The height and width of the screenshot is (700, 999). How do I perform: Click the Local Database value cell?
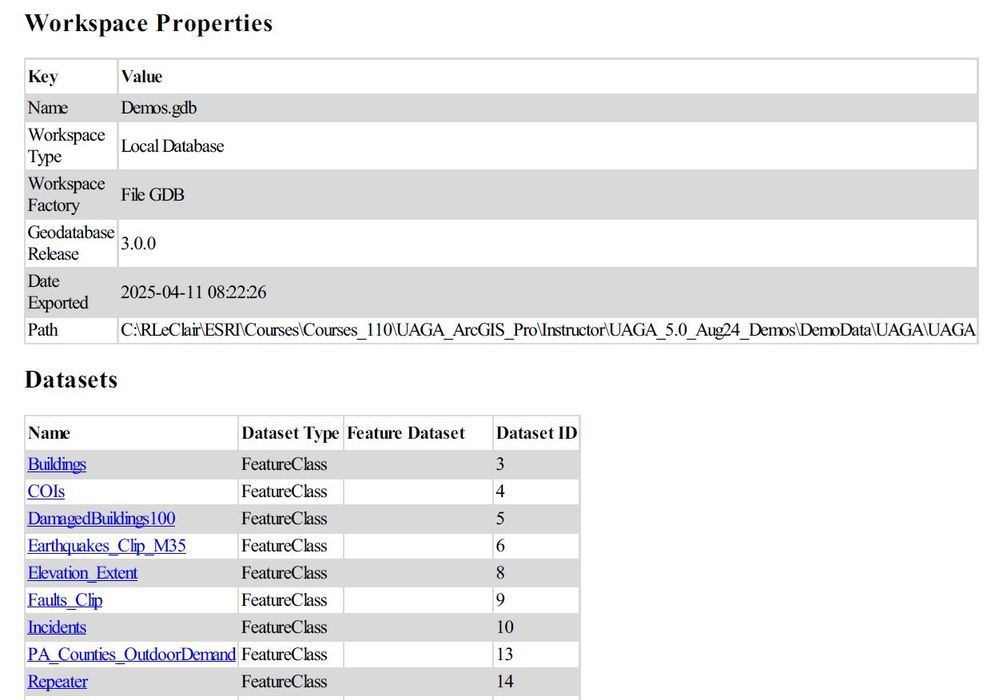[172, 146]
